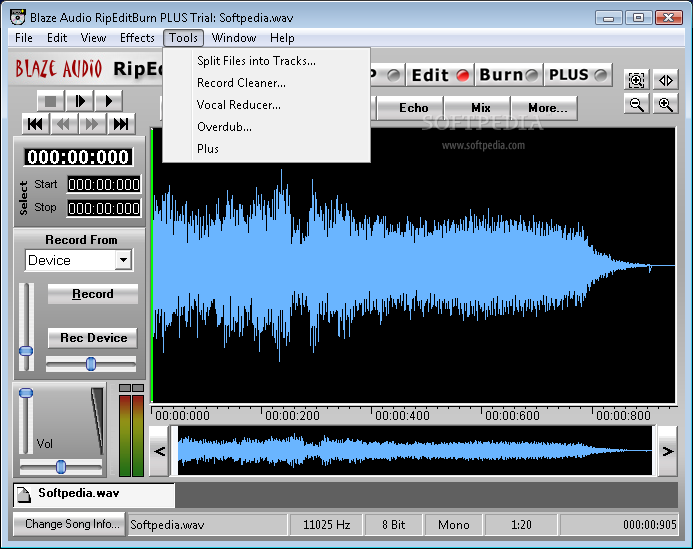
Task: Click the zoom in magnifier icon
Action: 666,104
